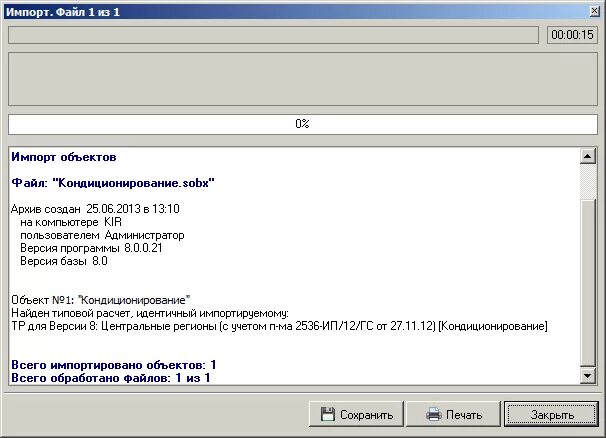The height and width of the screenshot is (438, 606).
Task: Click the elapsed time 00:00:15 field
Action: (x=572, y=35)
